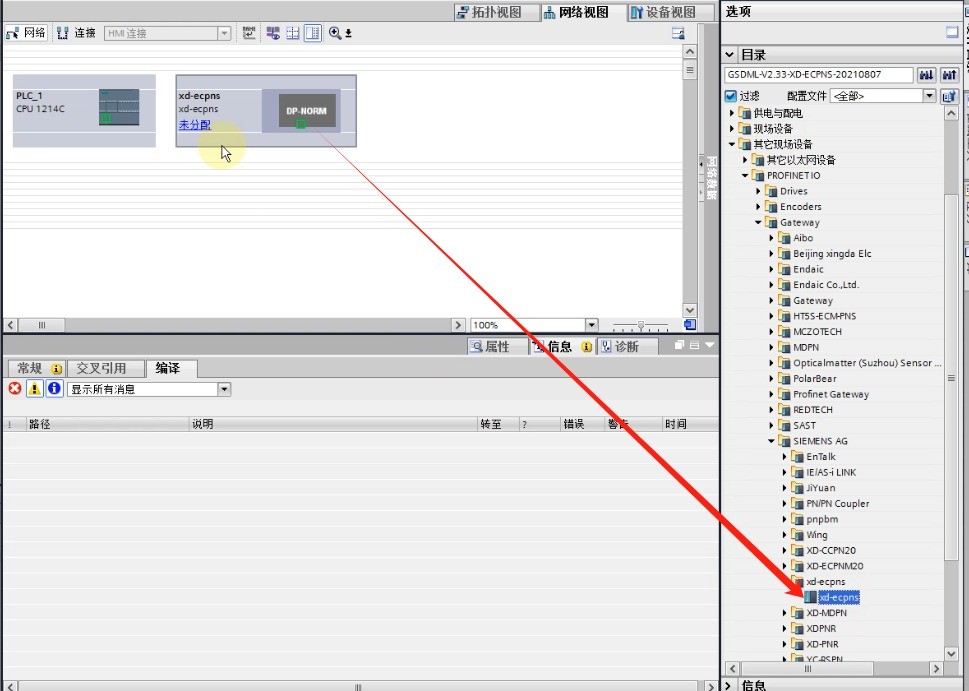This screenshot has width=969, height=691.
Task: Select the PN/PN Coupler folder
Action: 837,504
